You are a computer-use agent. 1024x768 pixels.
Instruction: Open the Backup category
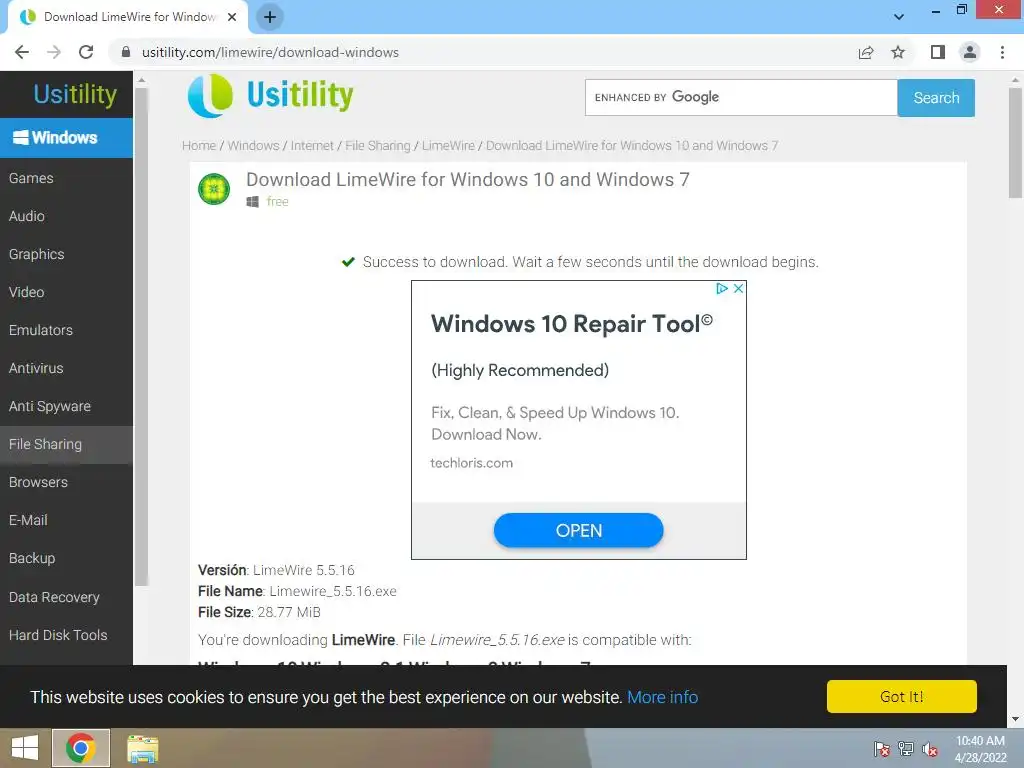pos(66,558)
